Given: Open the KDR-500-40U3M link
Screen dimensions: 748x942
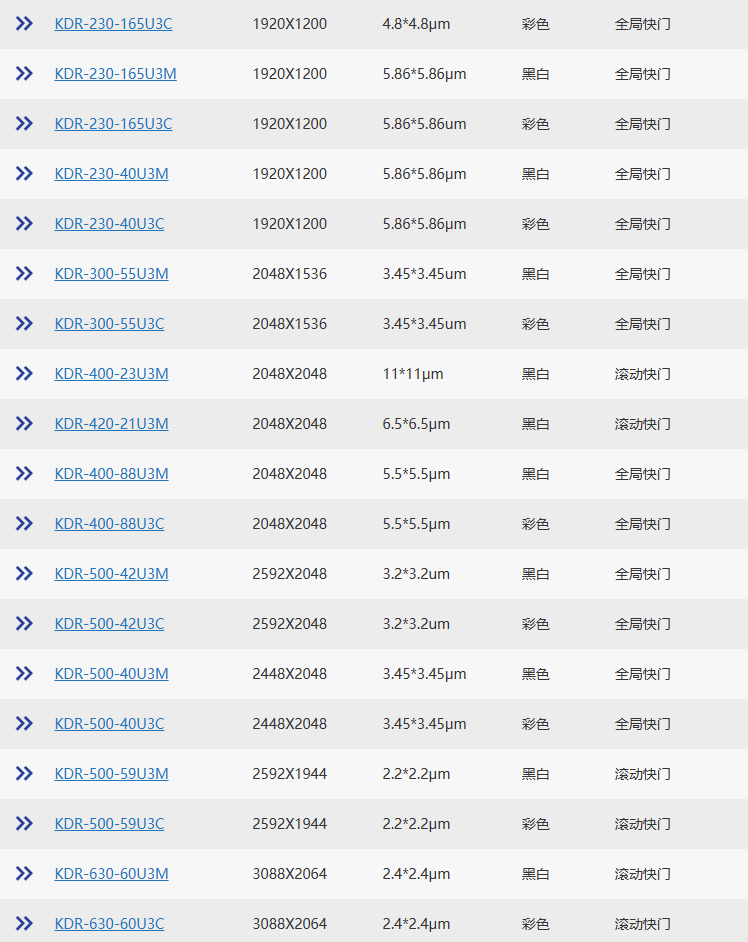Looking at the screenshot, I should tap(111, 674).
